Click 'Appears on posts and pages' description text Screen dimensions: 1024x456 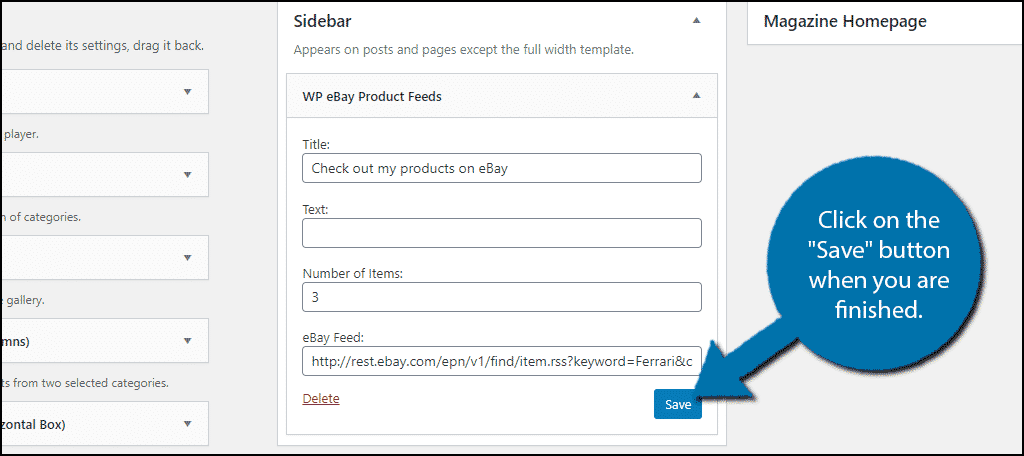463,50
